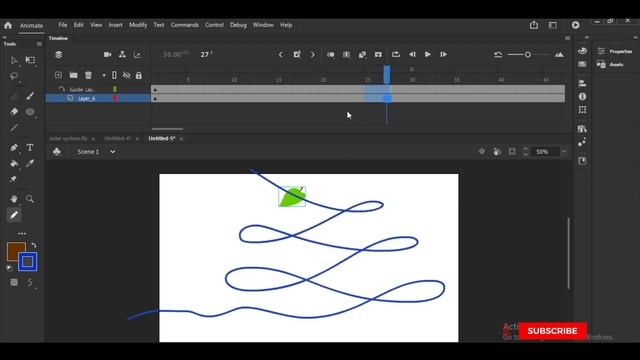The height and width of the screenshot is (360, 640).
Task: Select the Selection arrow tool
Action: pos(14,60)
